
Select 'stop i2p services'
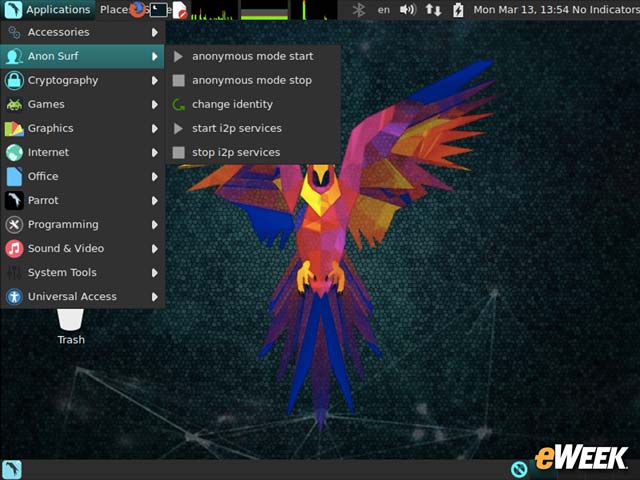pyautogui.click(x=253, y=153)
